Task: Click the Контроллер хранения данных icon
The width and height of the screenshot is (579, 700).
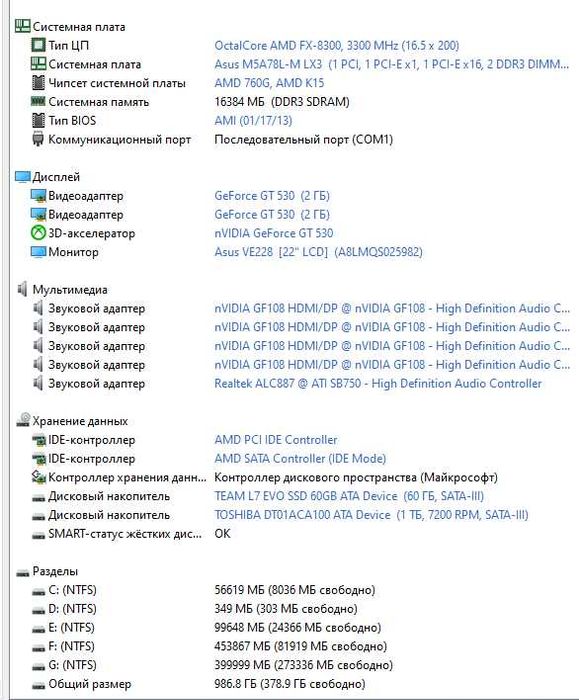Action: coord(39,477)
